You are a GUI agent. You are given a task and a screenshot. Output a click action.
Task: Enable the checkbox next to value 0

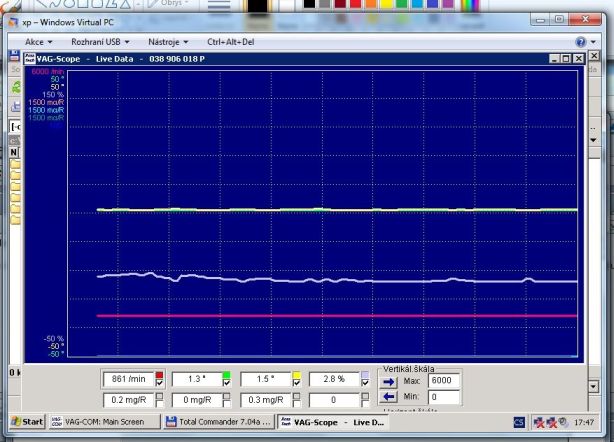pyautogui.click(x=365, y=404)
